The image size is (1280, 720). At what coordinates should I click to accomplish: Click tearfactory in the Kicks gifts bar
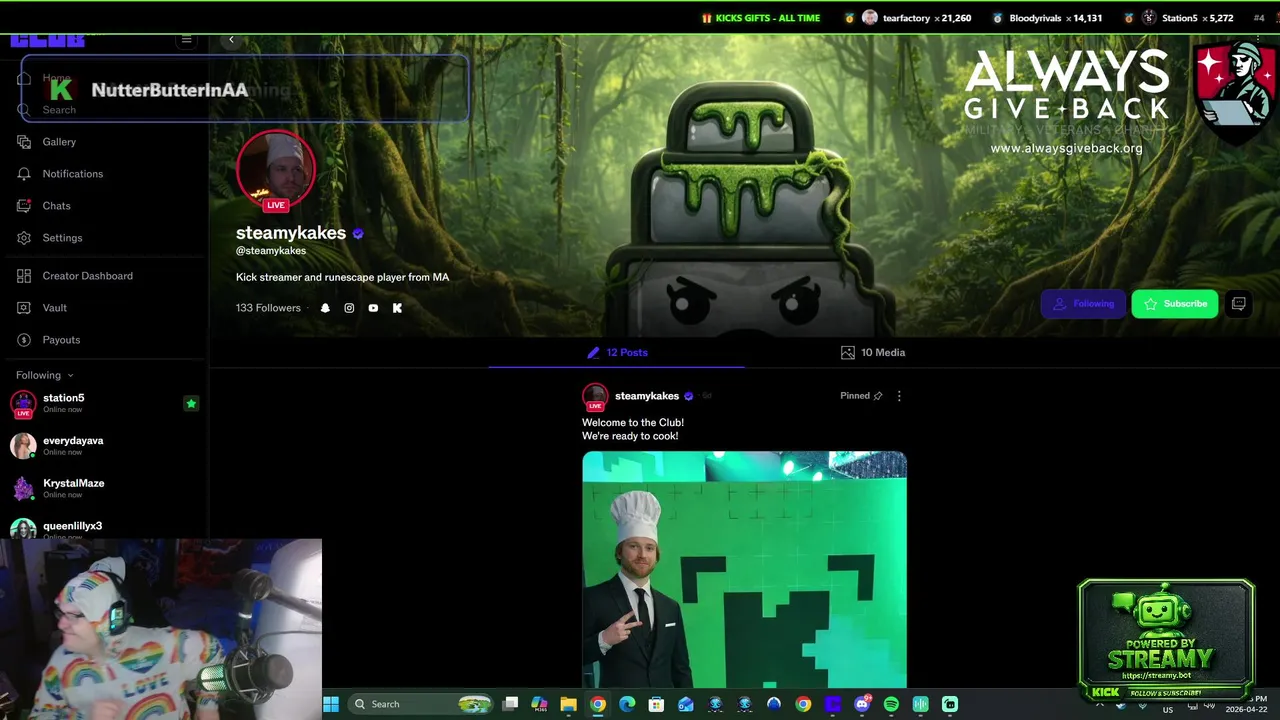point(906,18)
